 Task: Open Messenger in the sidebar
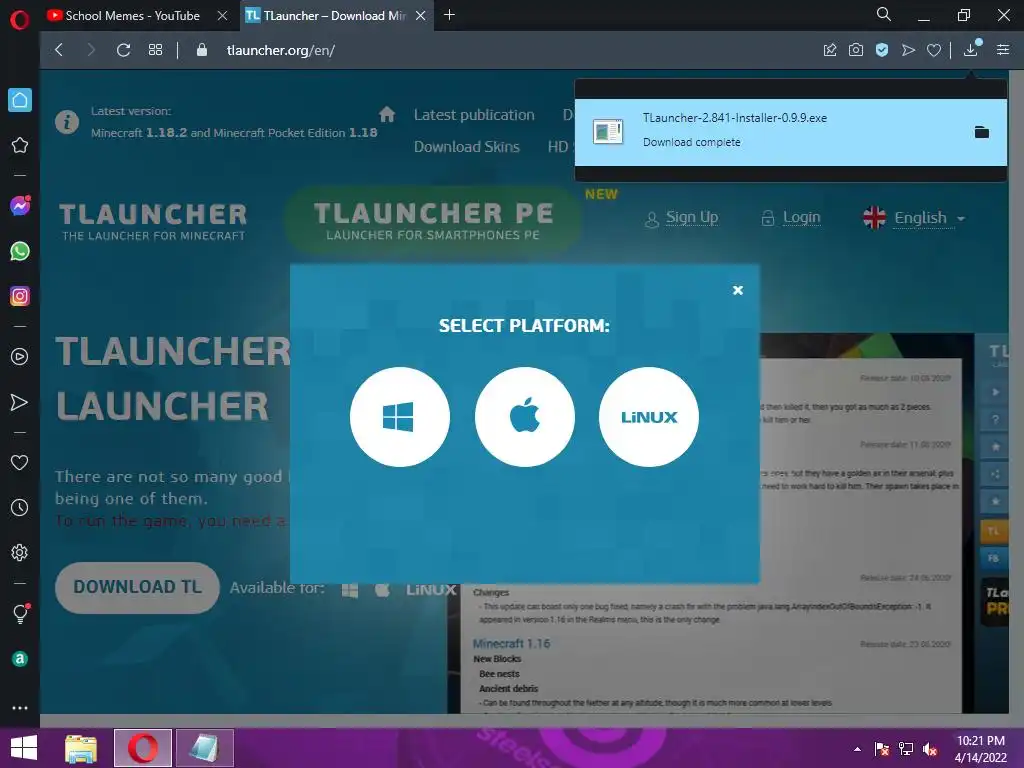tap(20, 206)
